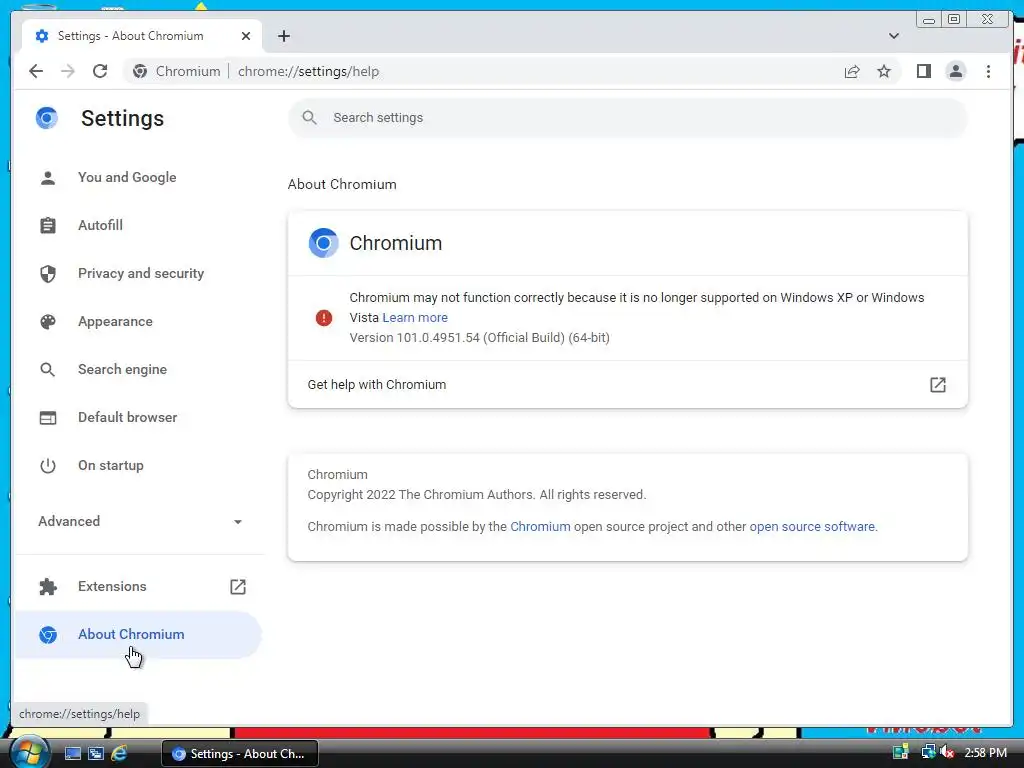Open Get help with Chromium
This screenshot has width=1024, height=768.
(628, 385)
